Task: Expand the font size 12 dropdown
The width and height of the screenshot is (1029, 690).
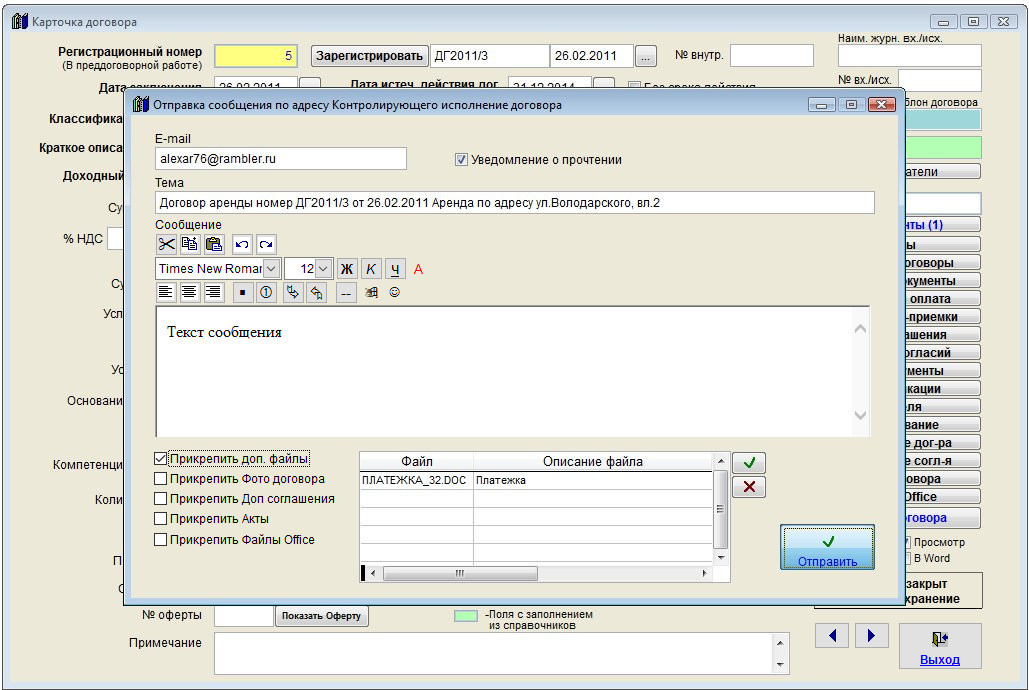Action: pyautogui.click(x=323, y=268)
